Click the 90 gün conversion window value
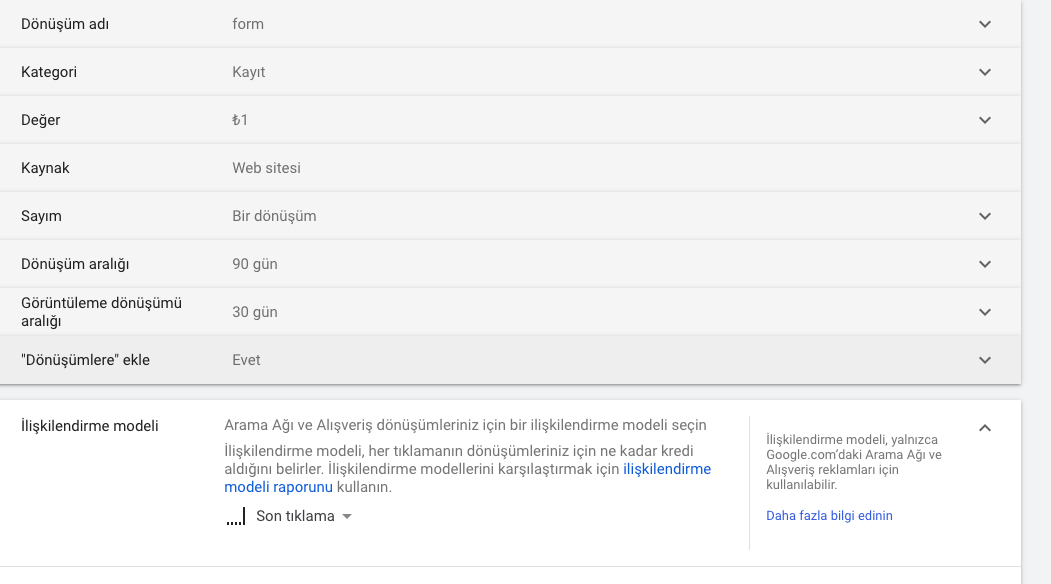 [255, 264]
